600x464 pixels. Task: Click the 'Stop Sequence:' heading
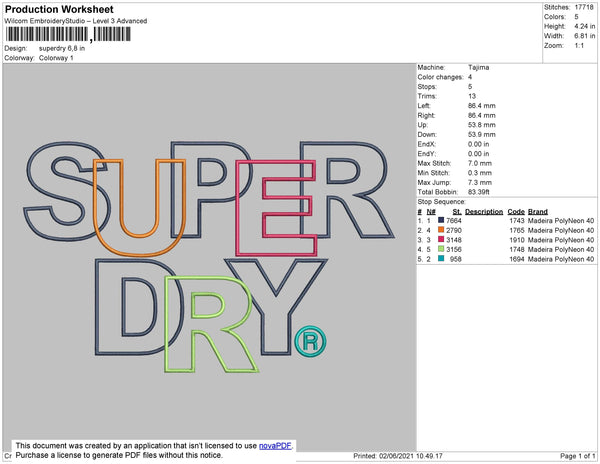click(x=442, y=202)
